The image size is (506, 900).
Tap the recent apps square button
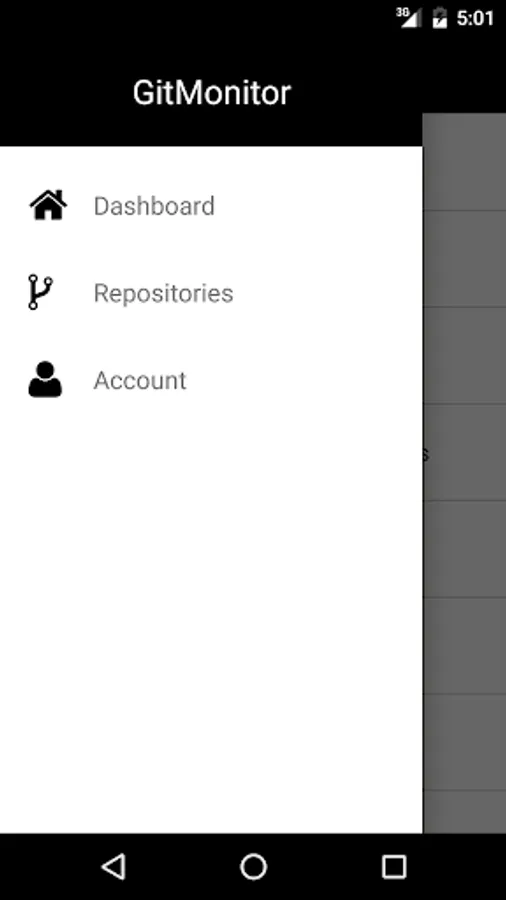[x=394, y=866]
